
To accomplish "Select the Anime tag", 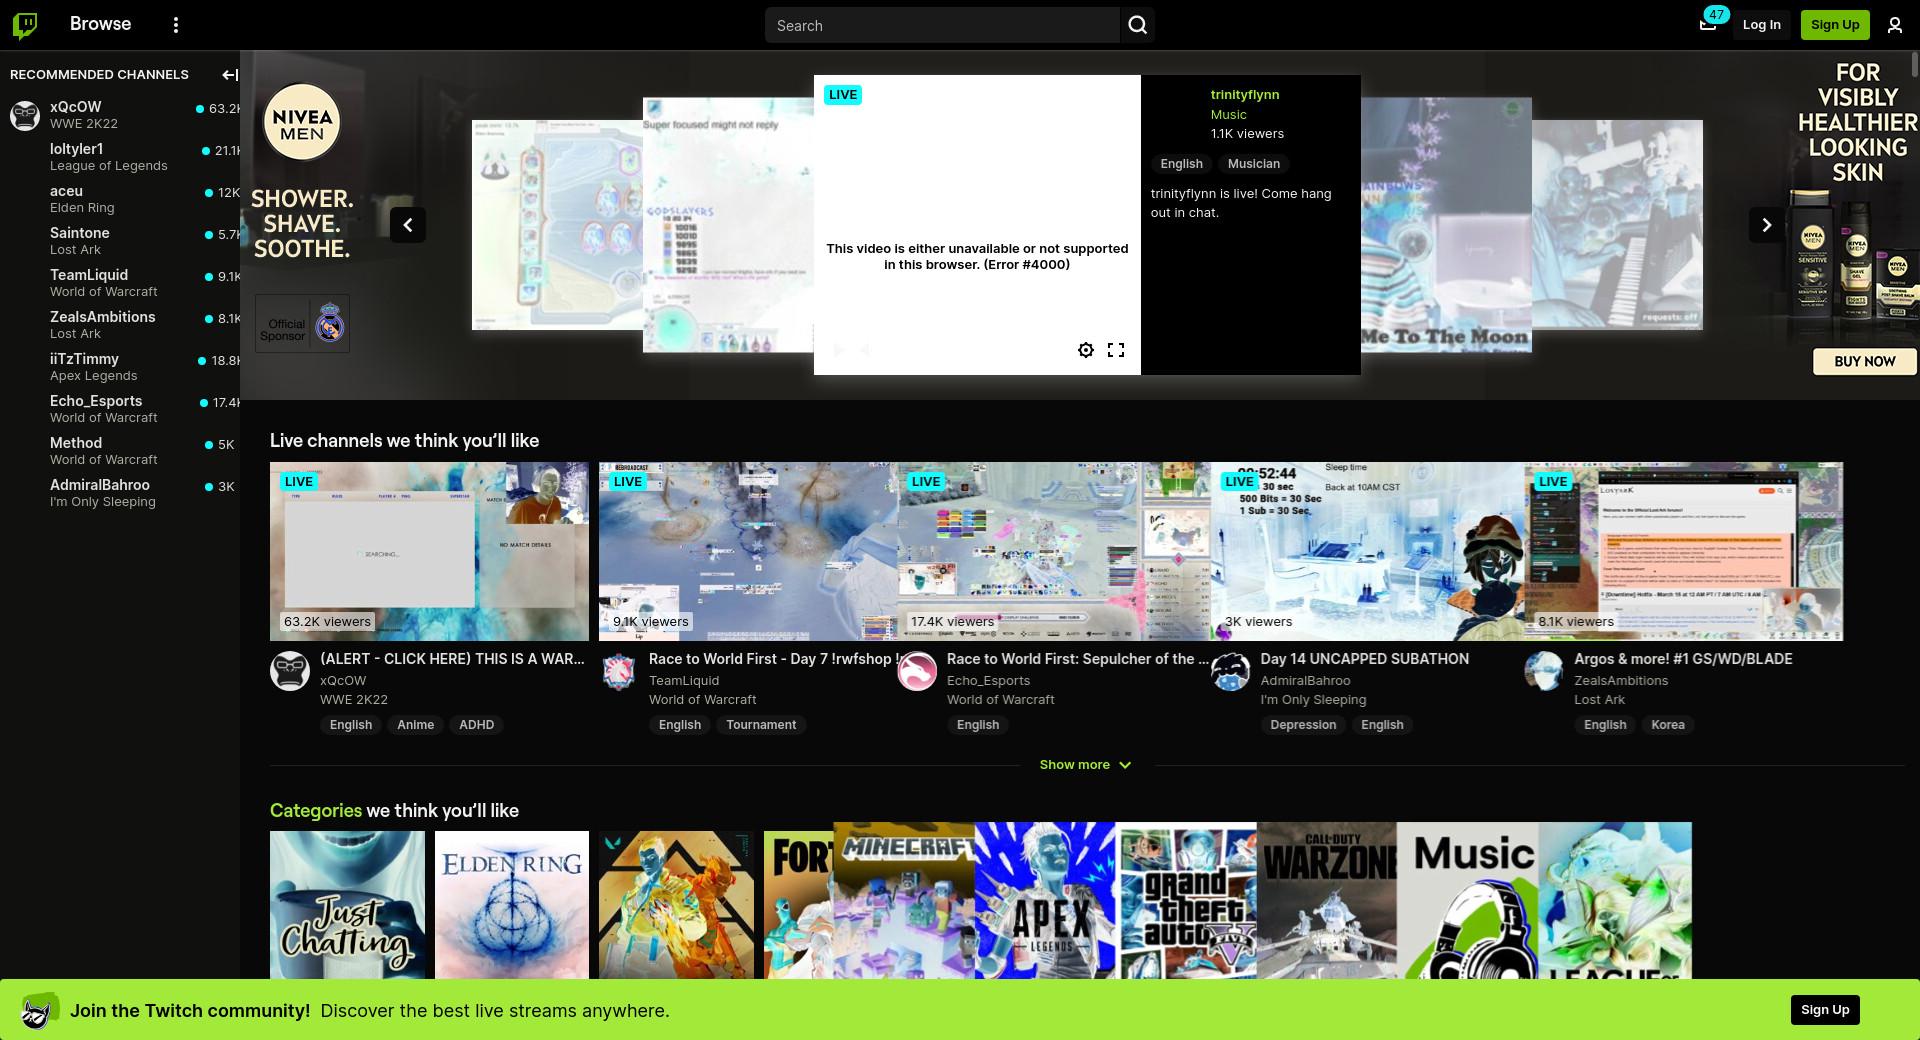I will tap(415, 725).
